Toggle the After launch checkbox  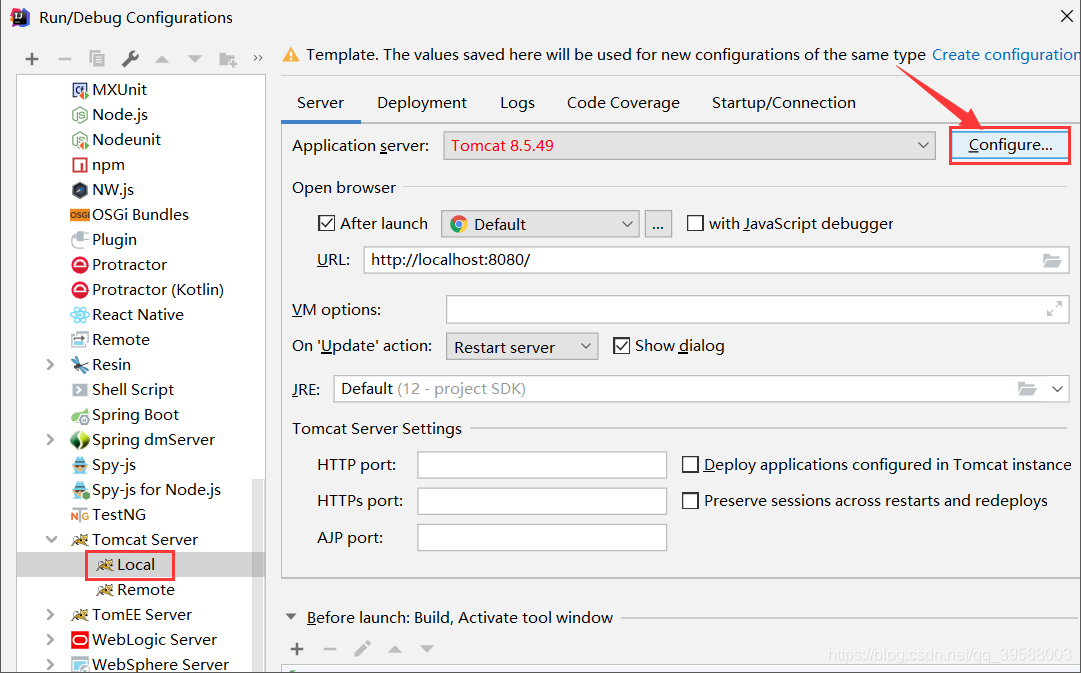click(x=326, y=223)
